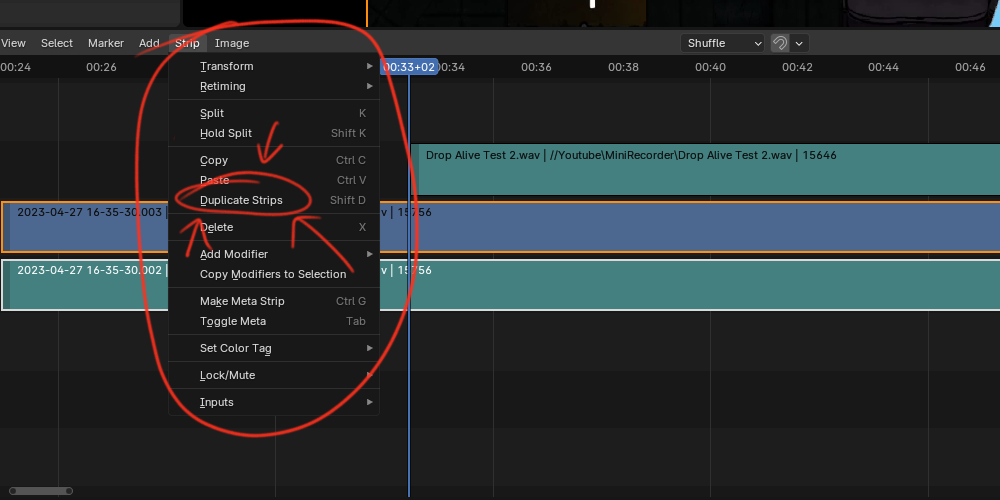Viewport: 1000px width, 500px height.
Task: Expand the Lock/Mute submenu
Action: [274, 375]
